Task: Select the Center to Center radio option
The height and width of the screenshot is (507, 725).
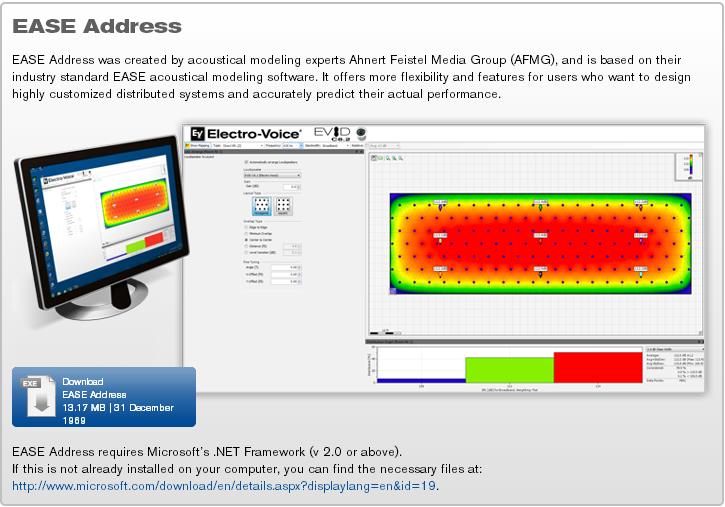Action: (246, 240)
